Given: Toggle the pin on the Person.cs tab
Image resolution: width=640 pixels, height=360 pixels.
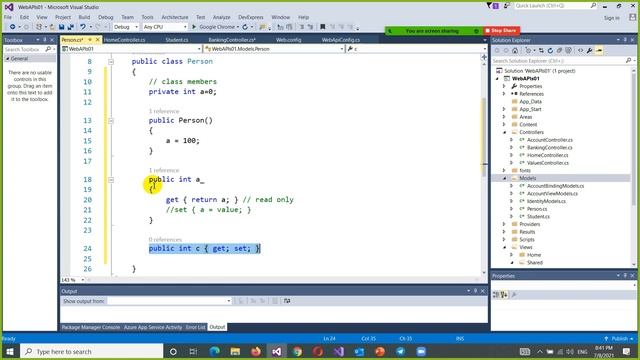Looking at the screenshot, I should (90, 40).
